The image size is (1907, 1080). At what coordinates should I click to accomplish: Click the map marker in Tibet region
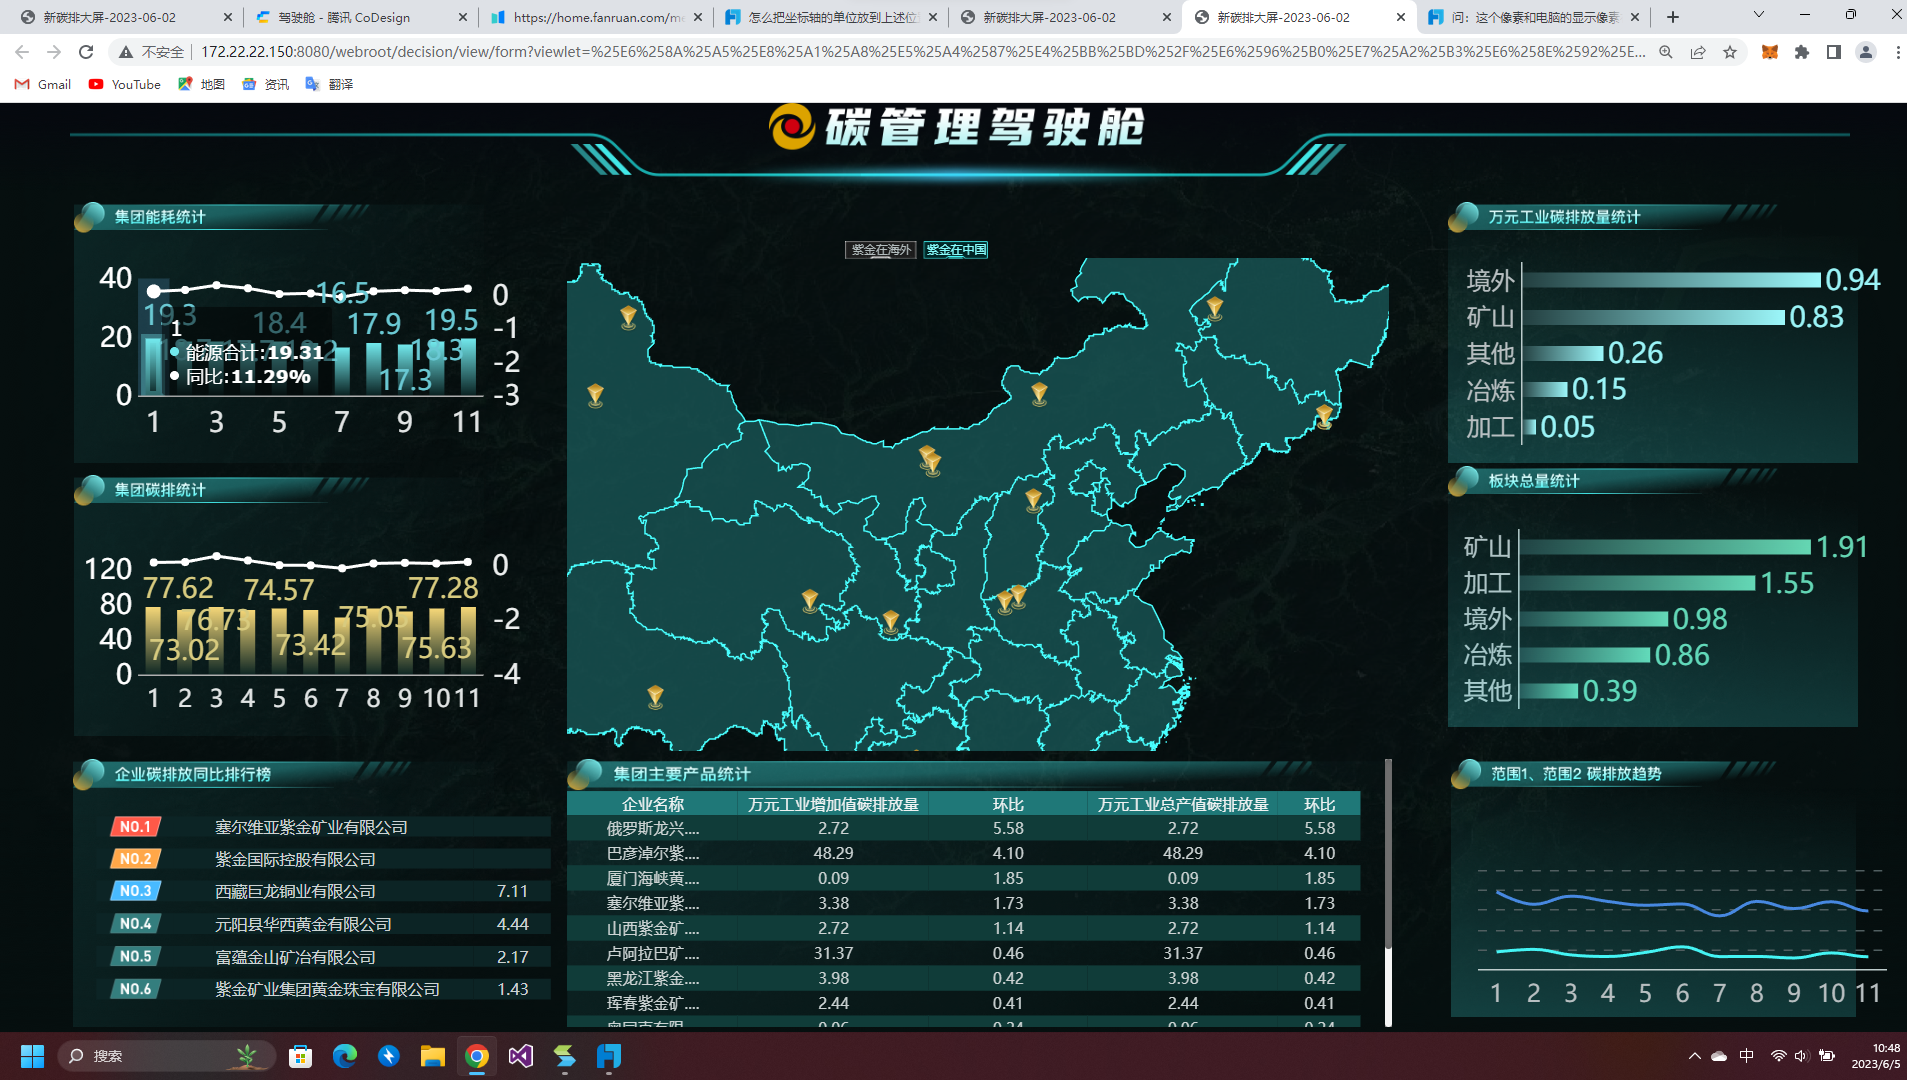click(655, 695)
